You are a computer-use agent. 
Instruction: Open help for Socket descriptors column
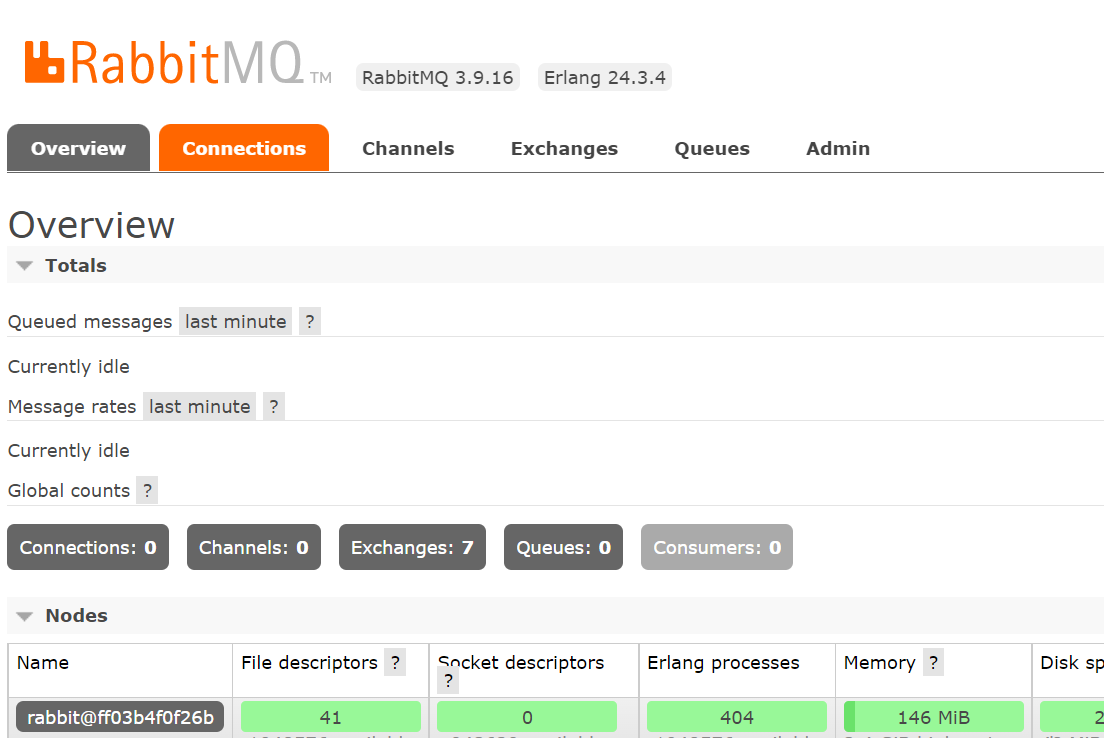tap(448, 681)
